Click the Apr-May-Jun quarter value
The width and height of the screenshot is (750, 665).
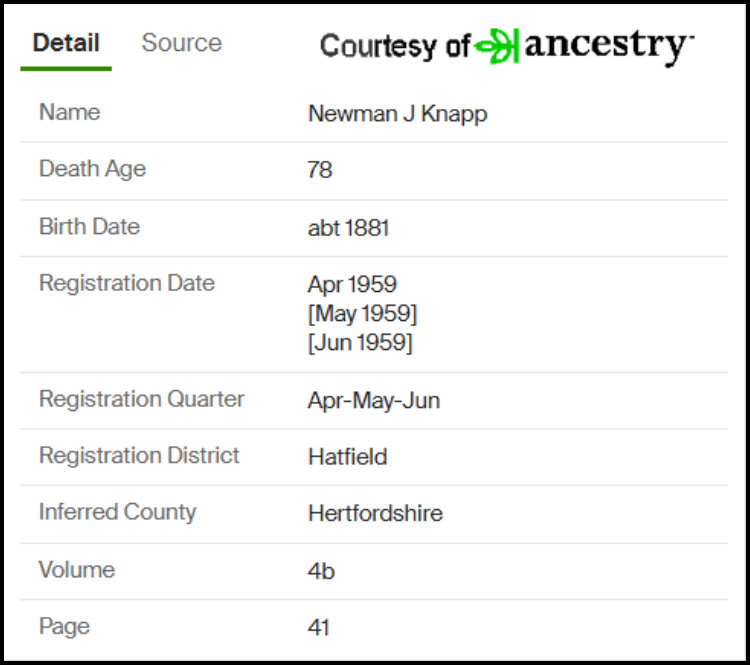tap(374, 400)
